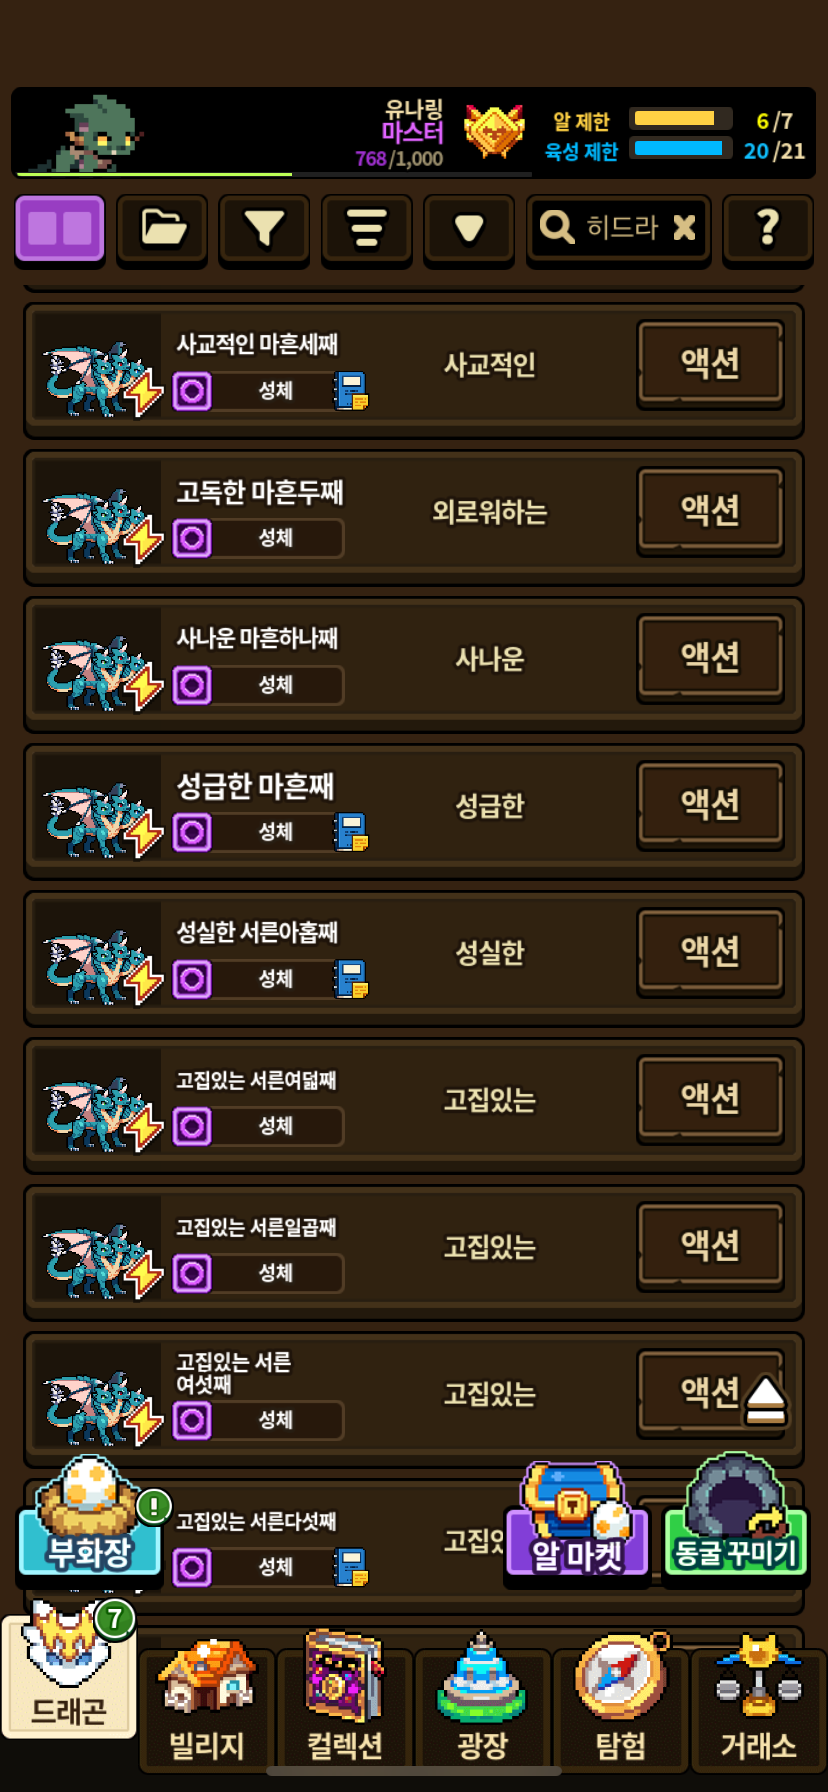This screenshot has height=1792, width=828.
Task: Clear the 히드라 search with X
Action: (x=684, y=228)
